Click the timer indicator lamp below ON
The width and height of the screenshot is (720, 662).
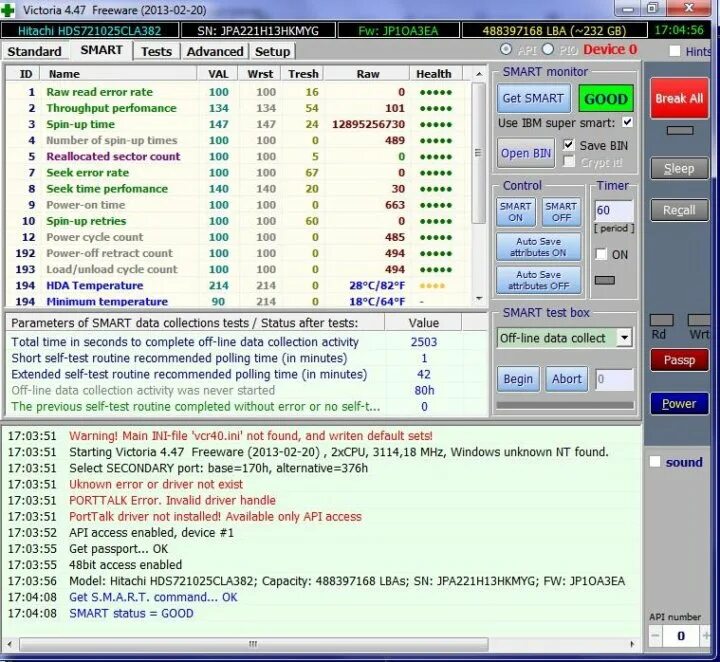[604, 280]
